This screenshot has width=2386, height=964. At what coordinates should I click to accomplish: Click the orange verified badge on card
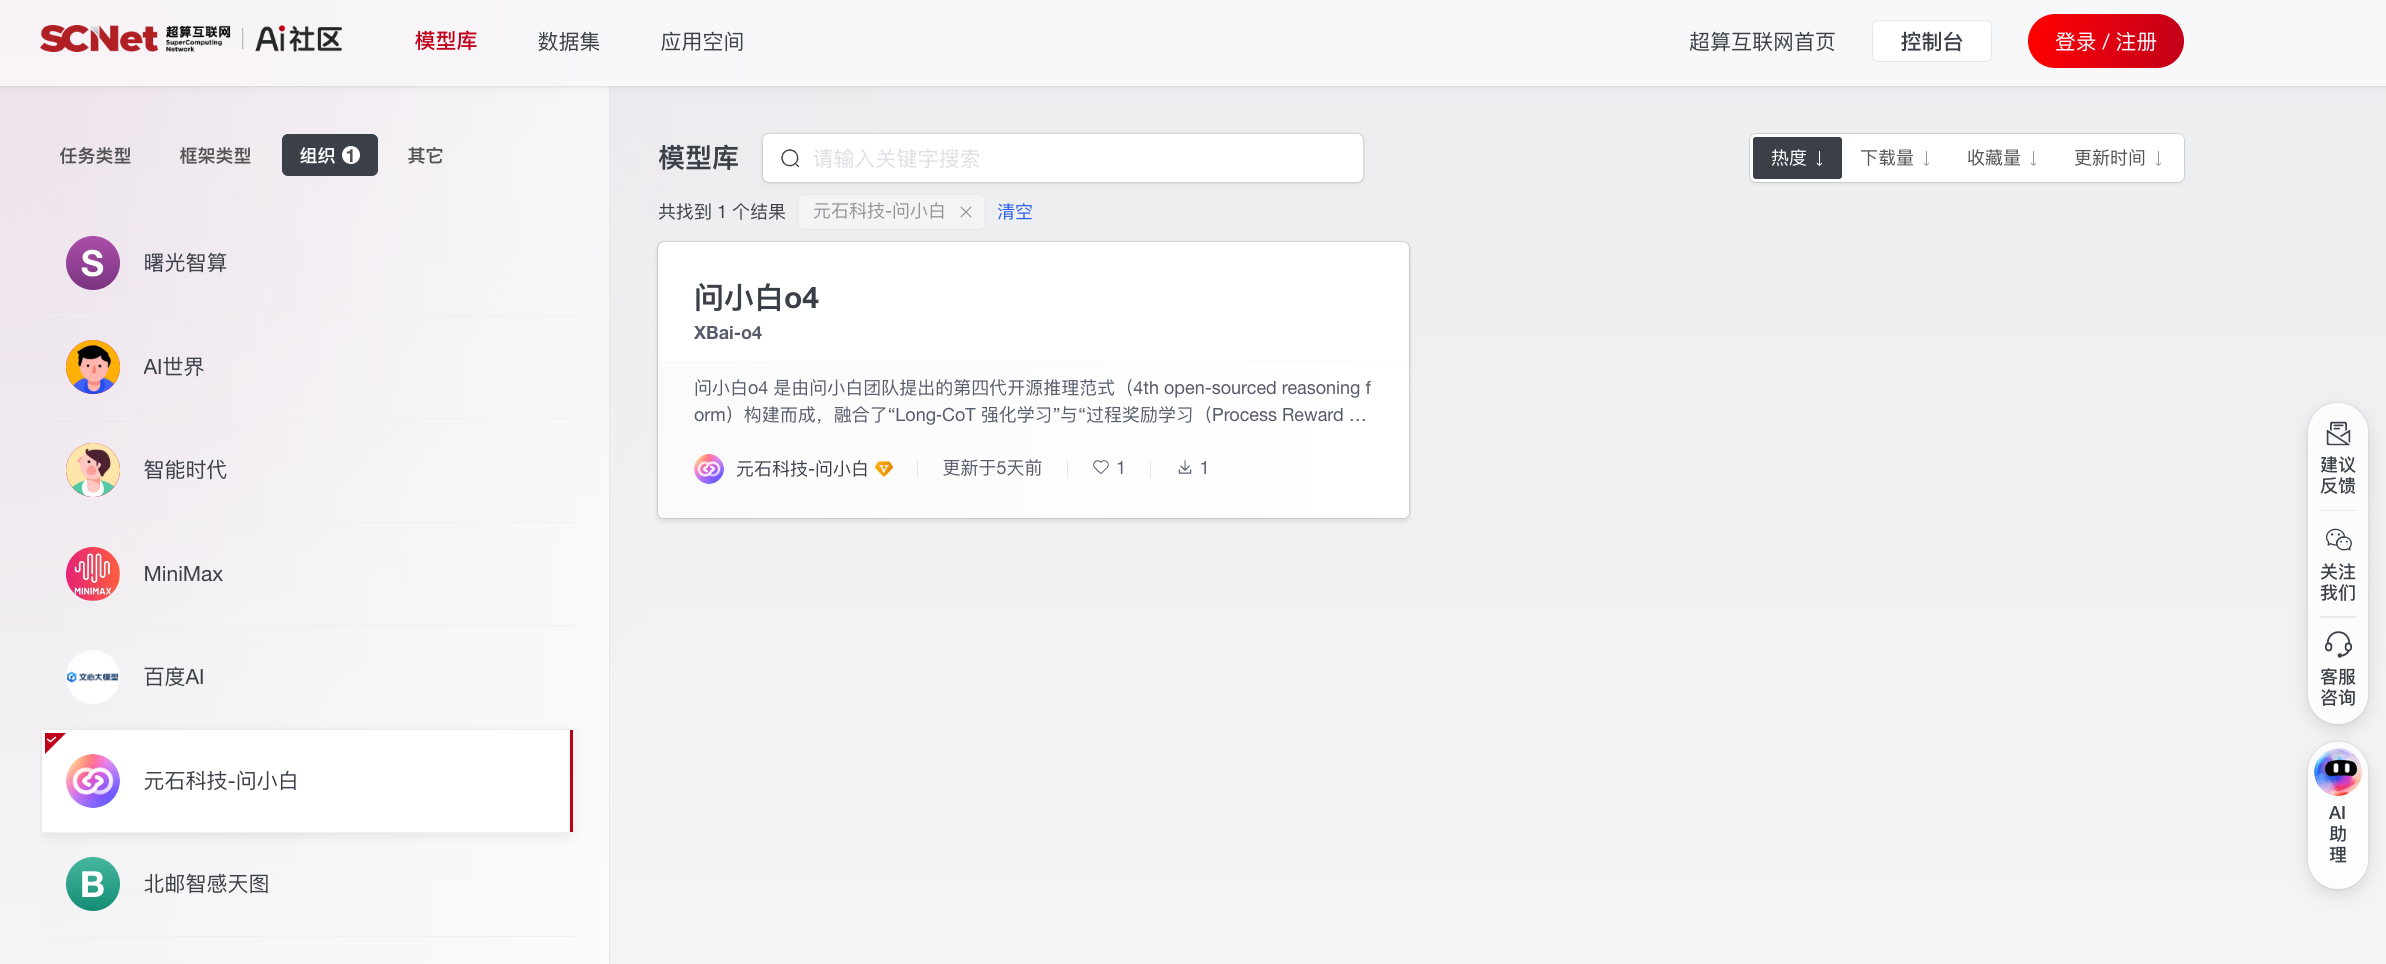click(x=884, y=468)
